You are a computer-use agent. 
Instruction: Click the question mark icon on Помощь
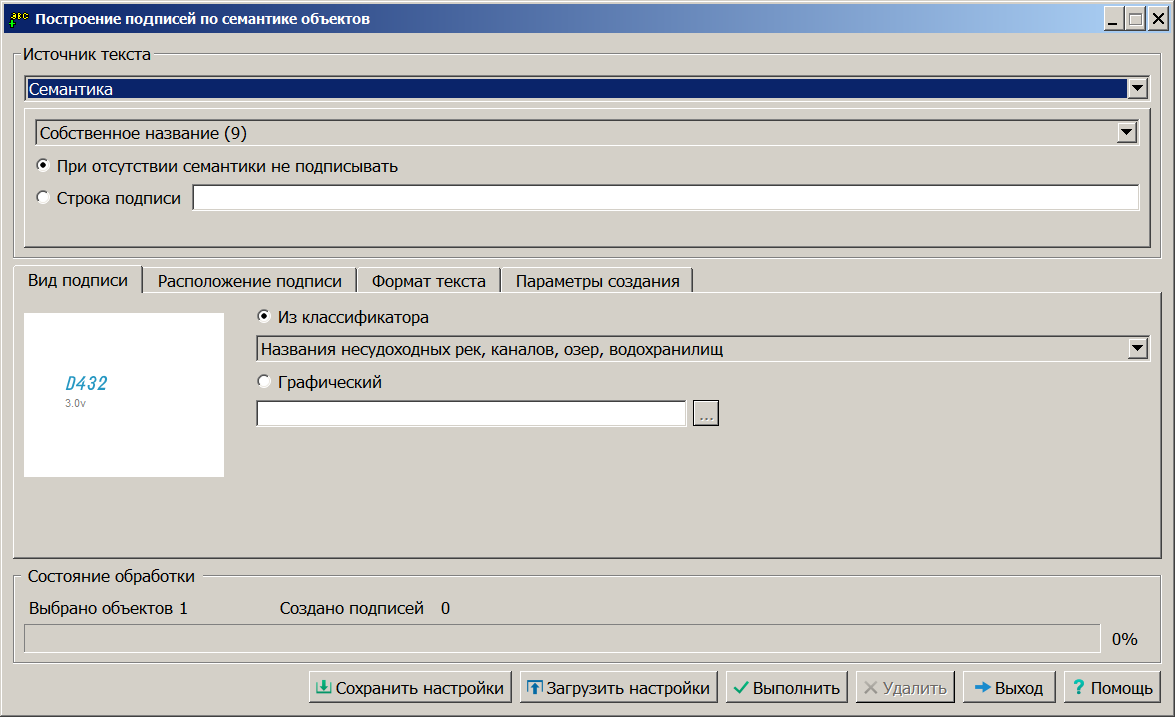click(1078, 688)
